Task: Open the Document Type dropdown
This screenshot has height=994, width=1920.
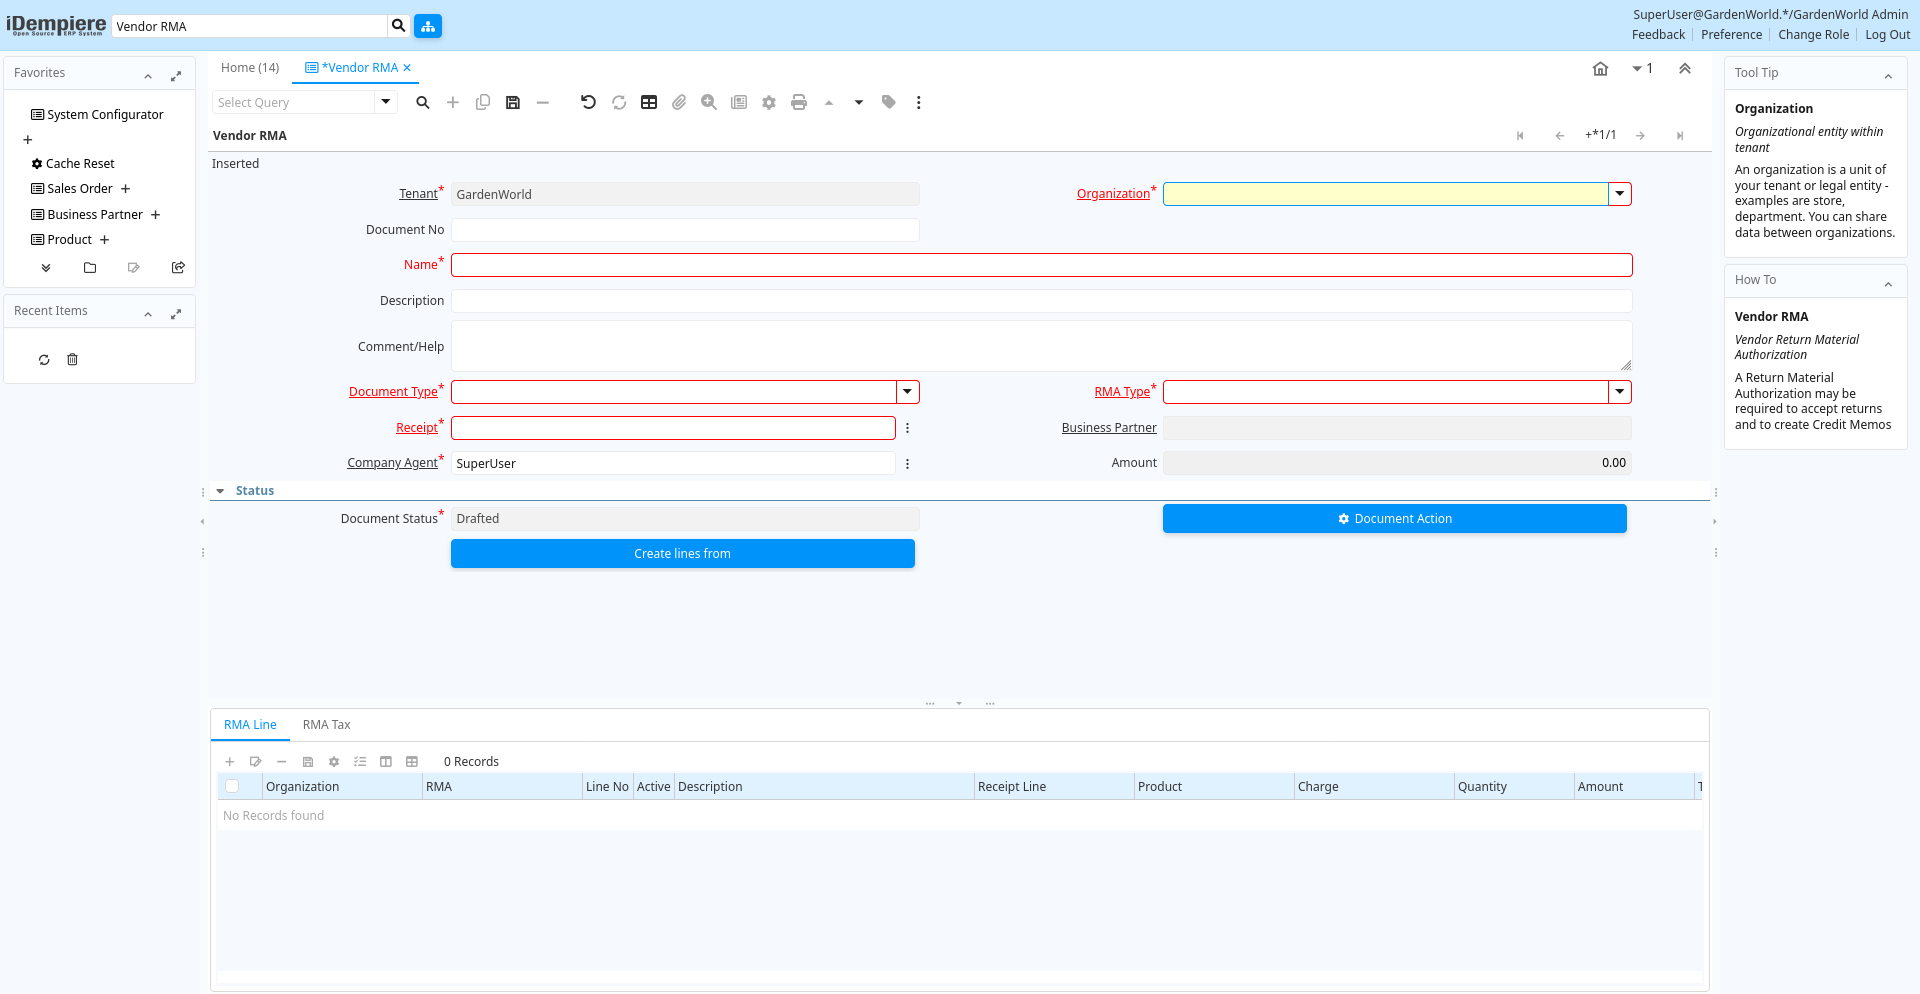Action: 908,392
